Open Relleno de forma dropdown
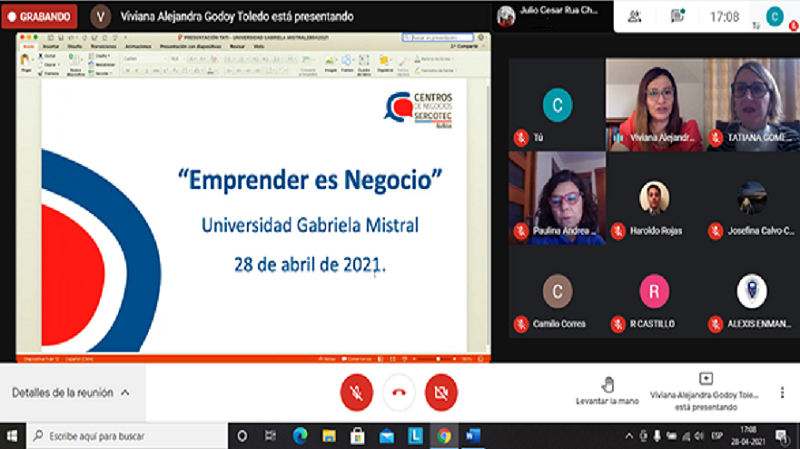 435,59
